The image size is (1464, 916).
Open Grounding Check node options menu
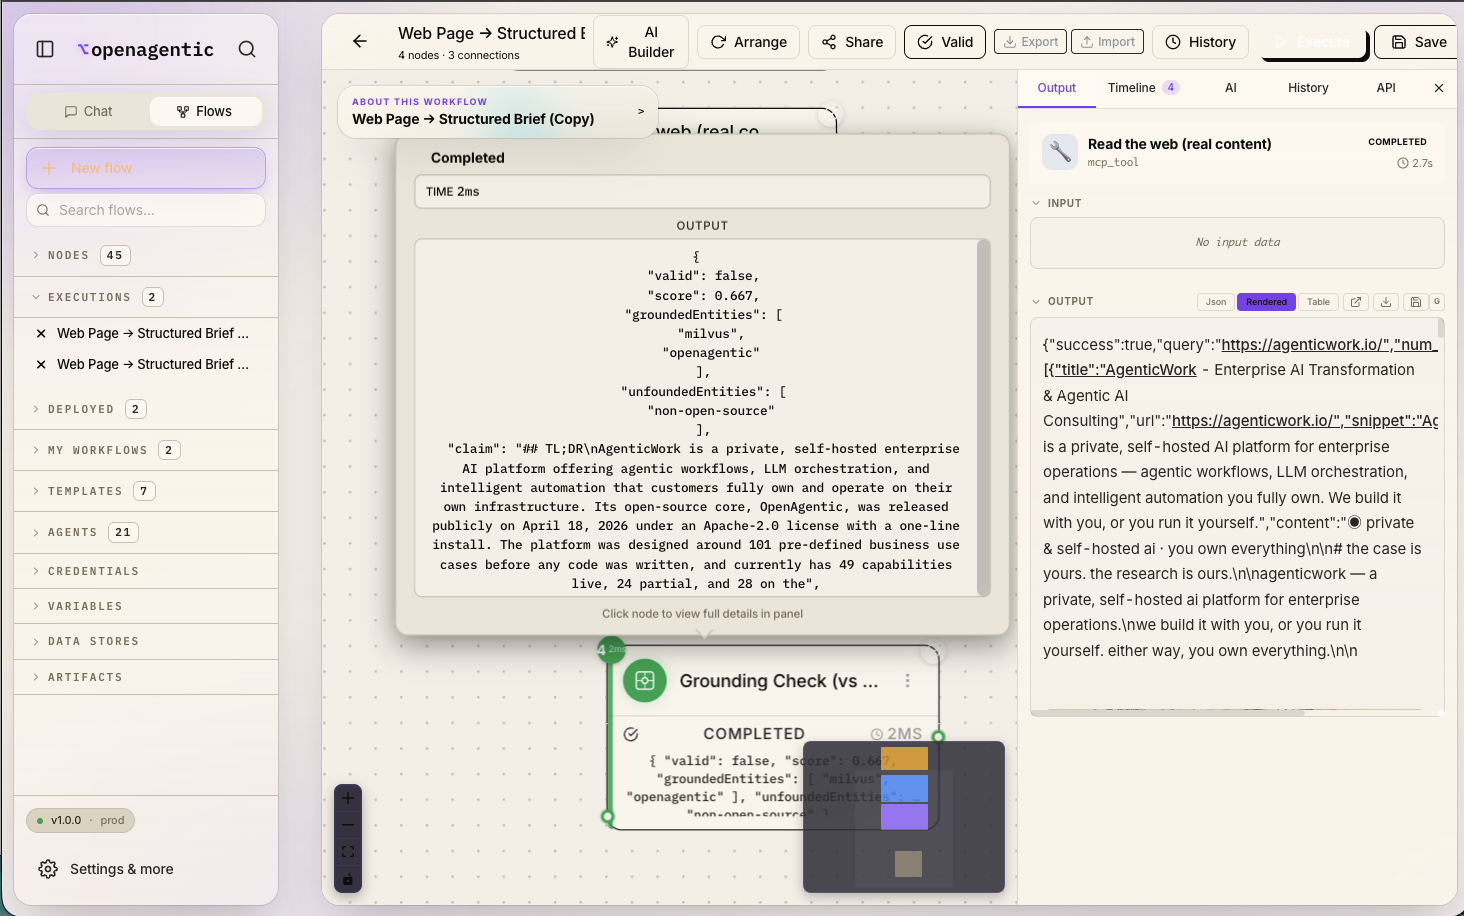[x=907, y=681]
